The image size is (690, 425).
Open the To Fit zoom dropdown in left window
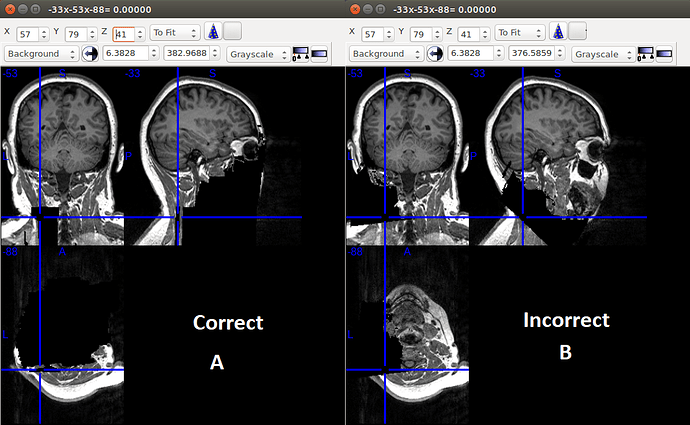tap(175, 33)
